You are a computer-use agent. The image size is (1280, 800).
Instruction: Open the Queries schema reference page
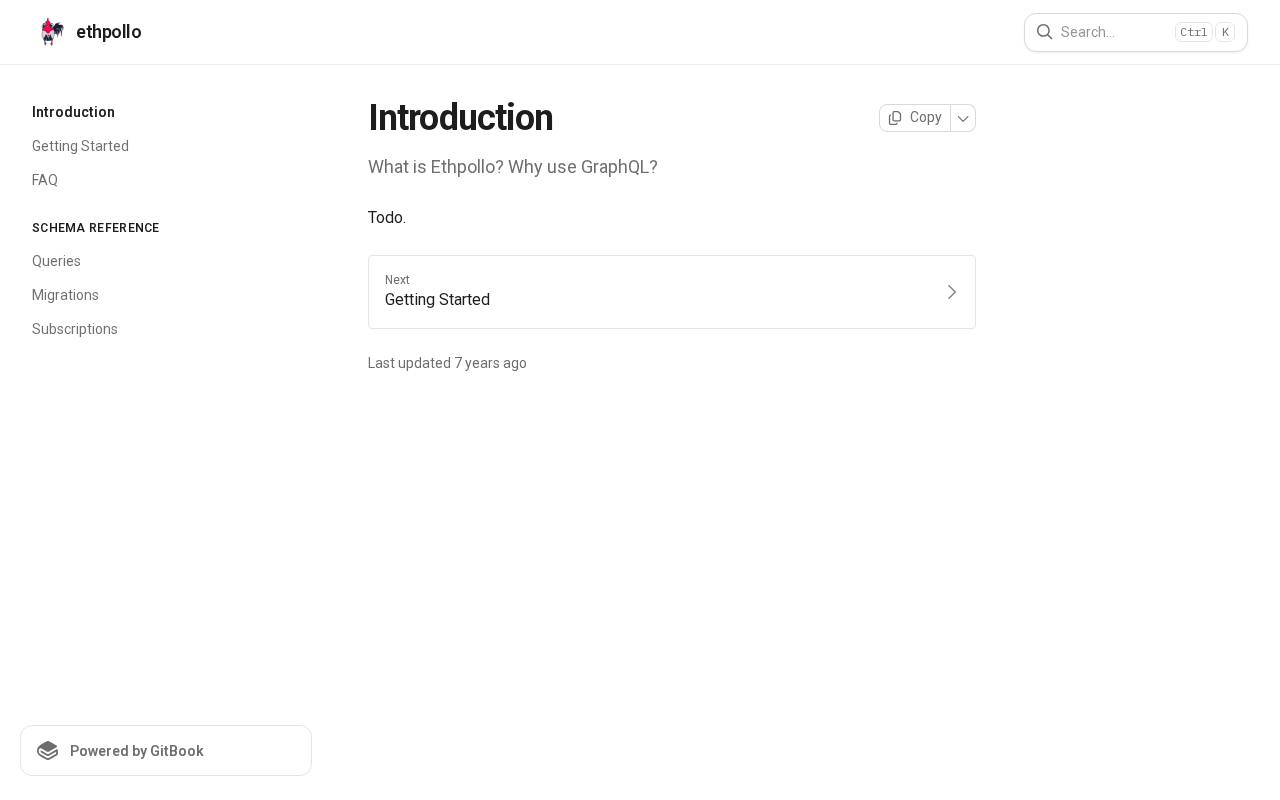pyautogui.click(x=56, y=261)
